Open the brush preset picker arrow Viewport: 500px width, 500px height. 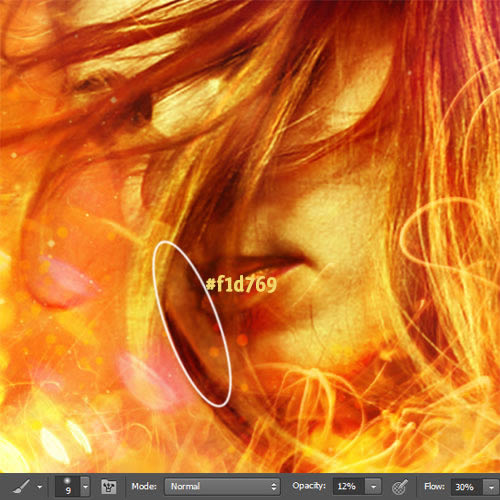click(x=85, y=486)
